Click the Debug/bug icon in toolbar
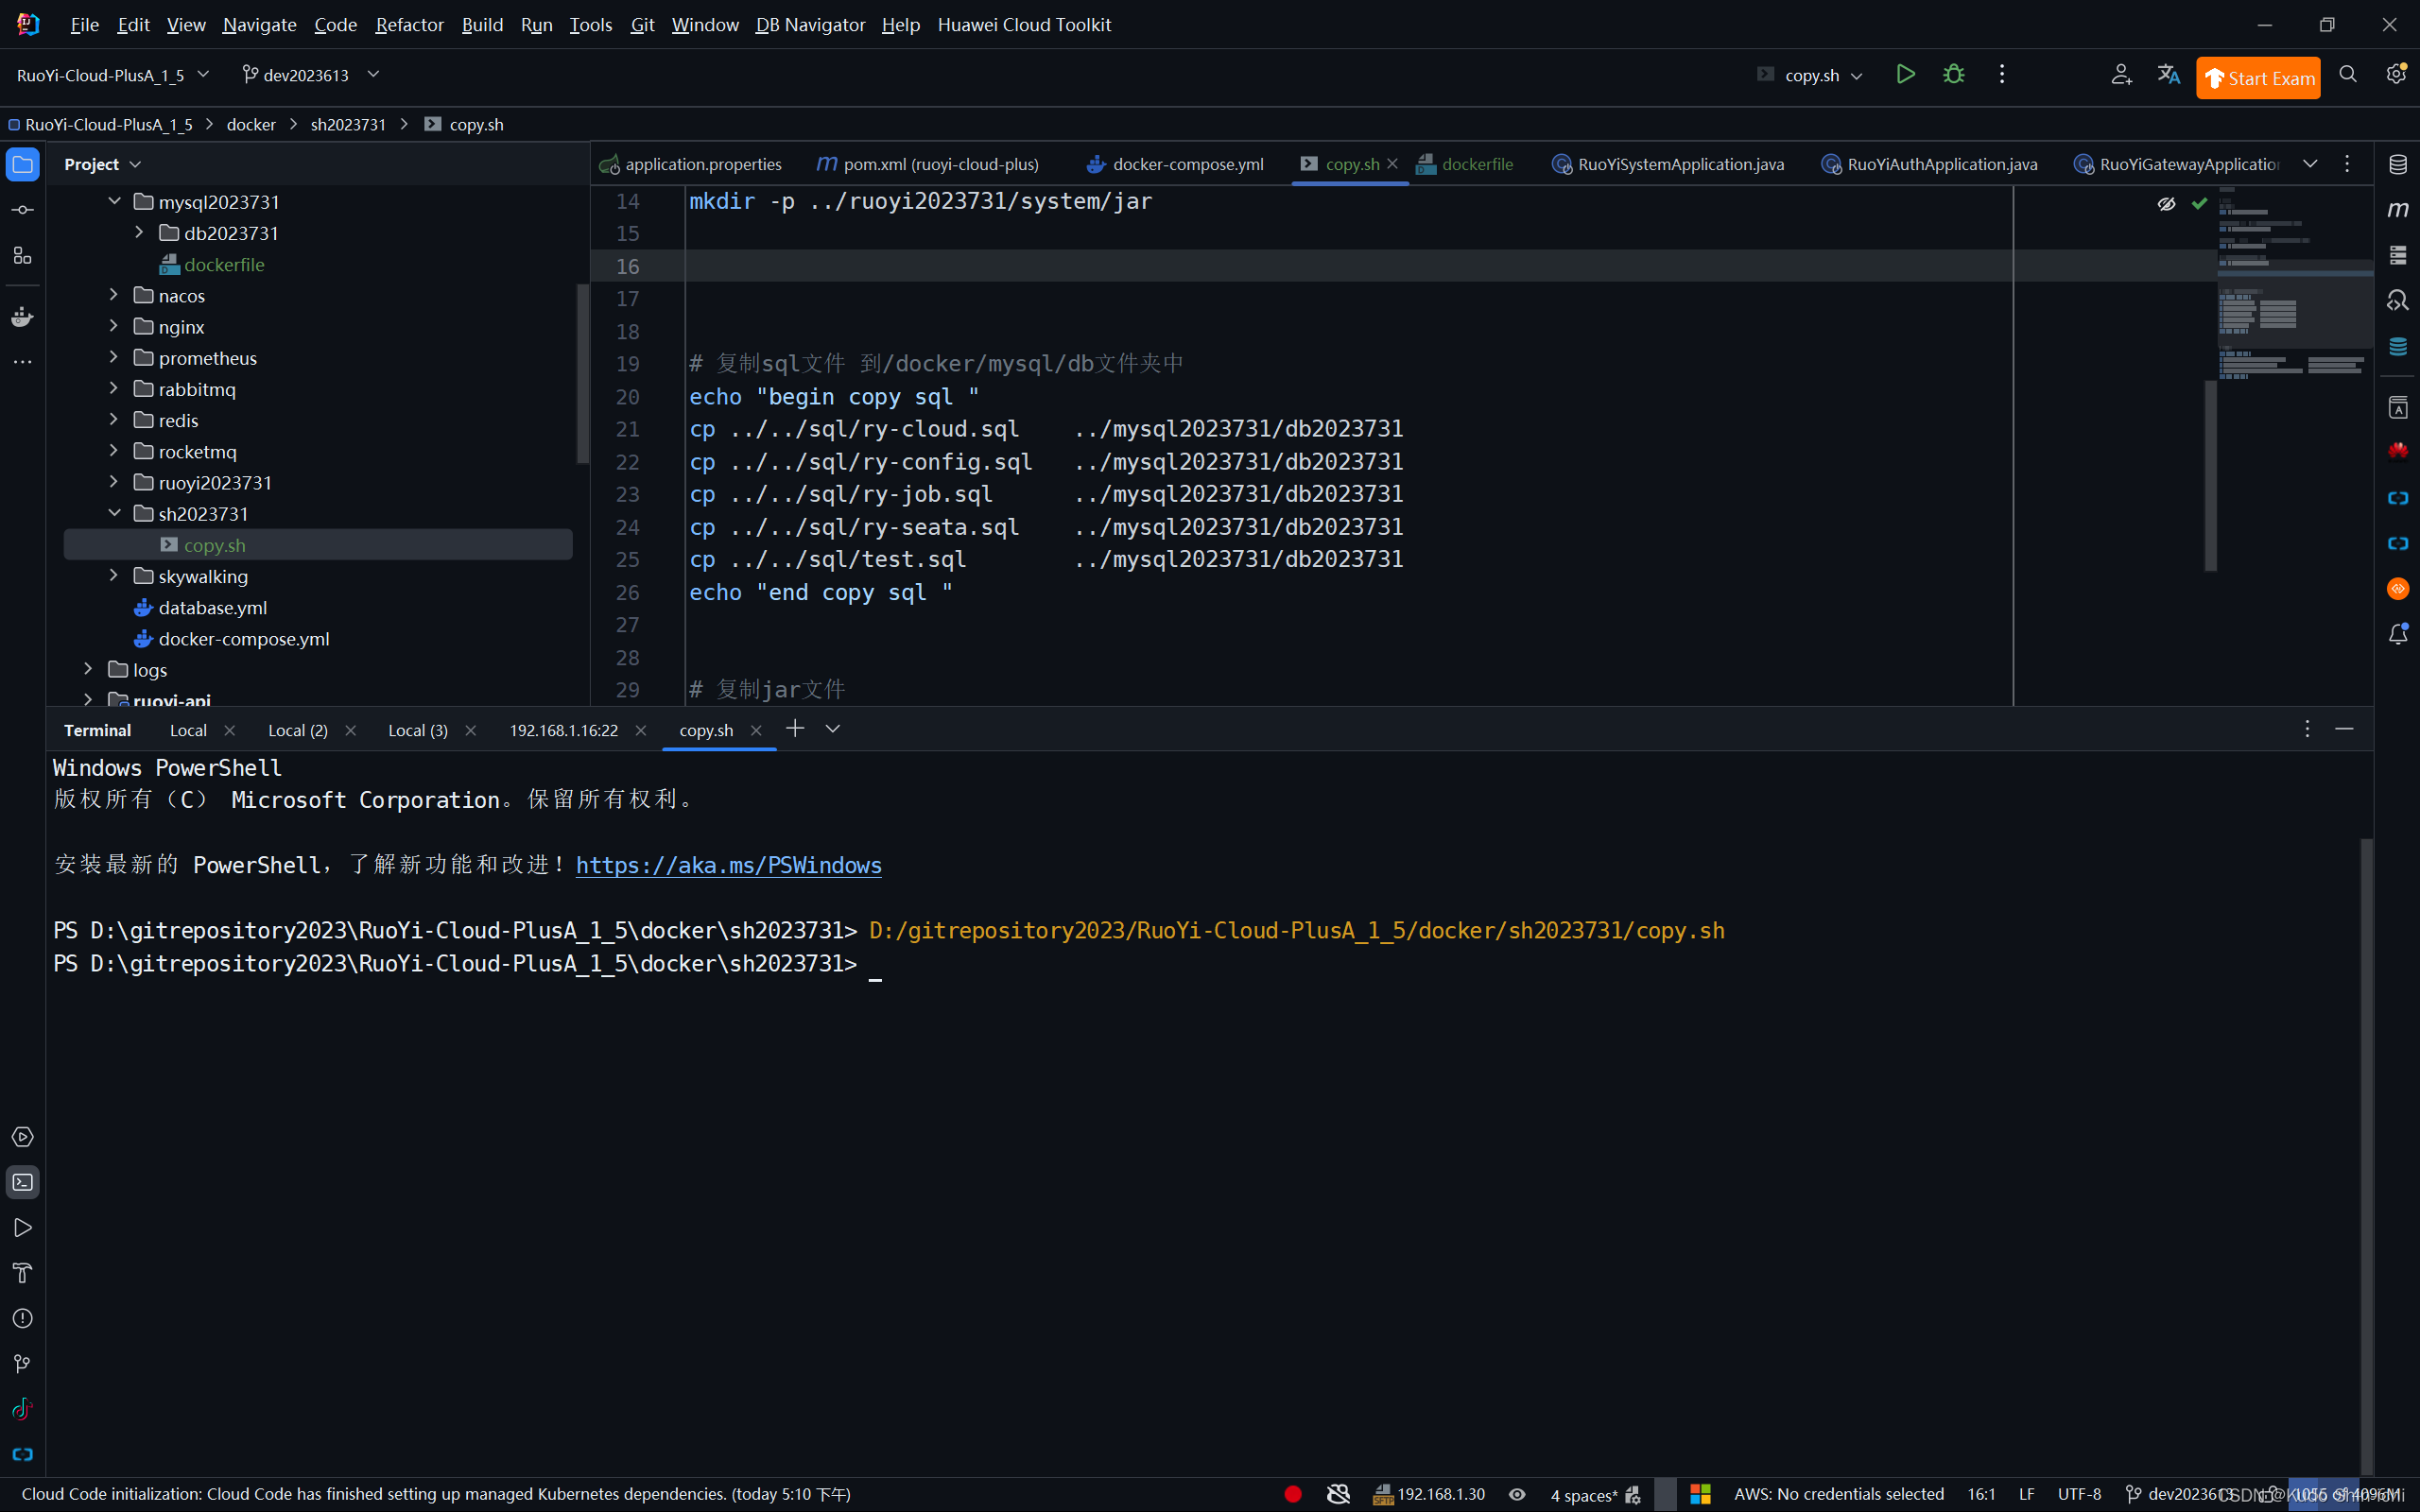Viewport: 2420px width, 1512px height. tap(1953, 73)
